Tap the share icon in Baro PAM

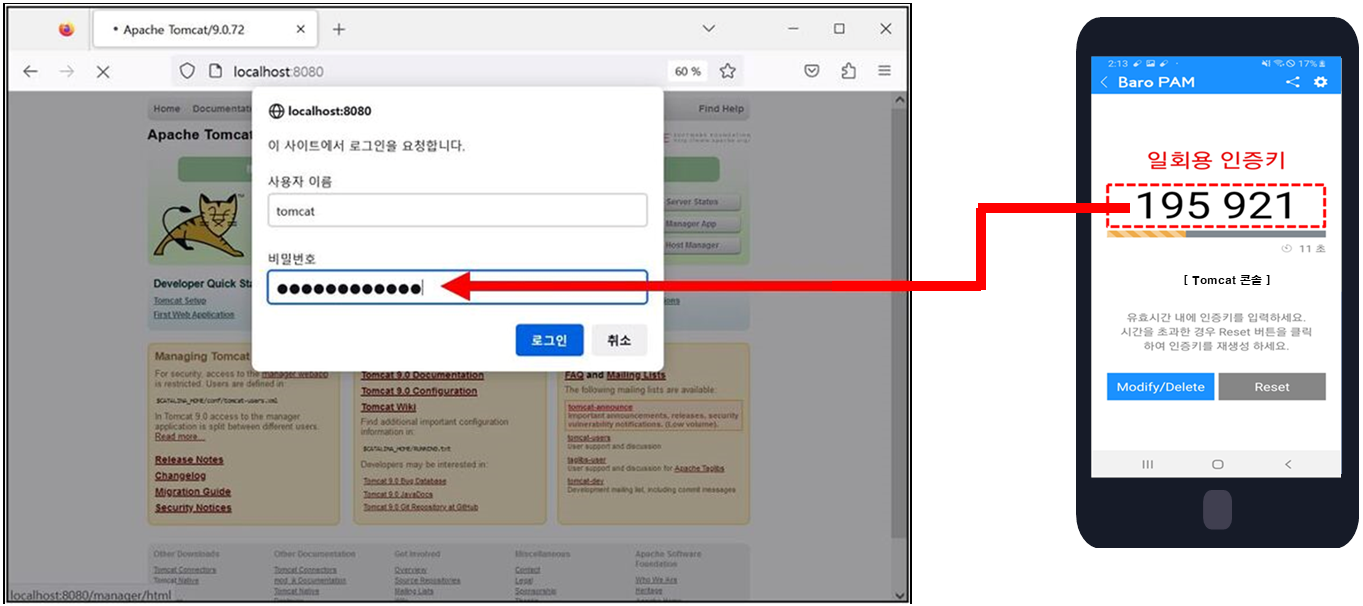(1292, 82)
